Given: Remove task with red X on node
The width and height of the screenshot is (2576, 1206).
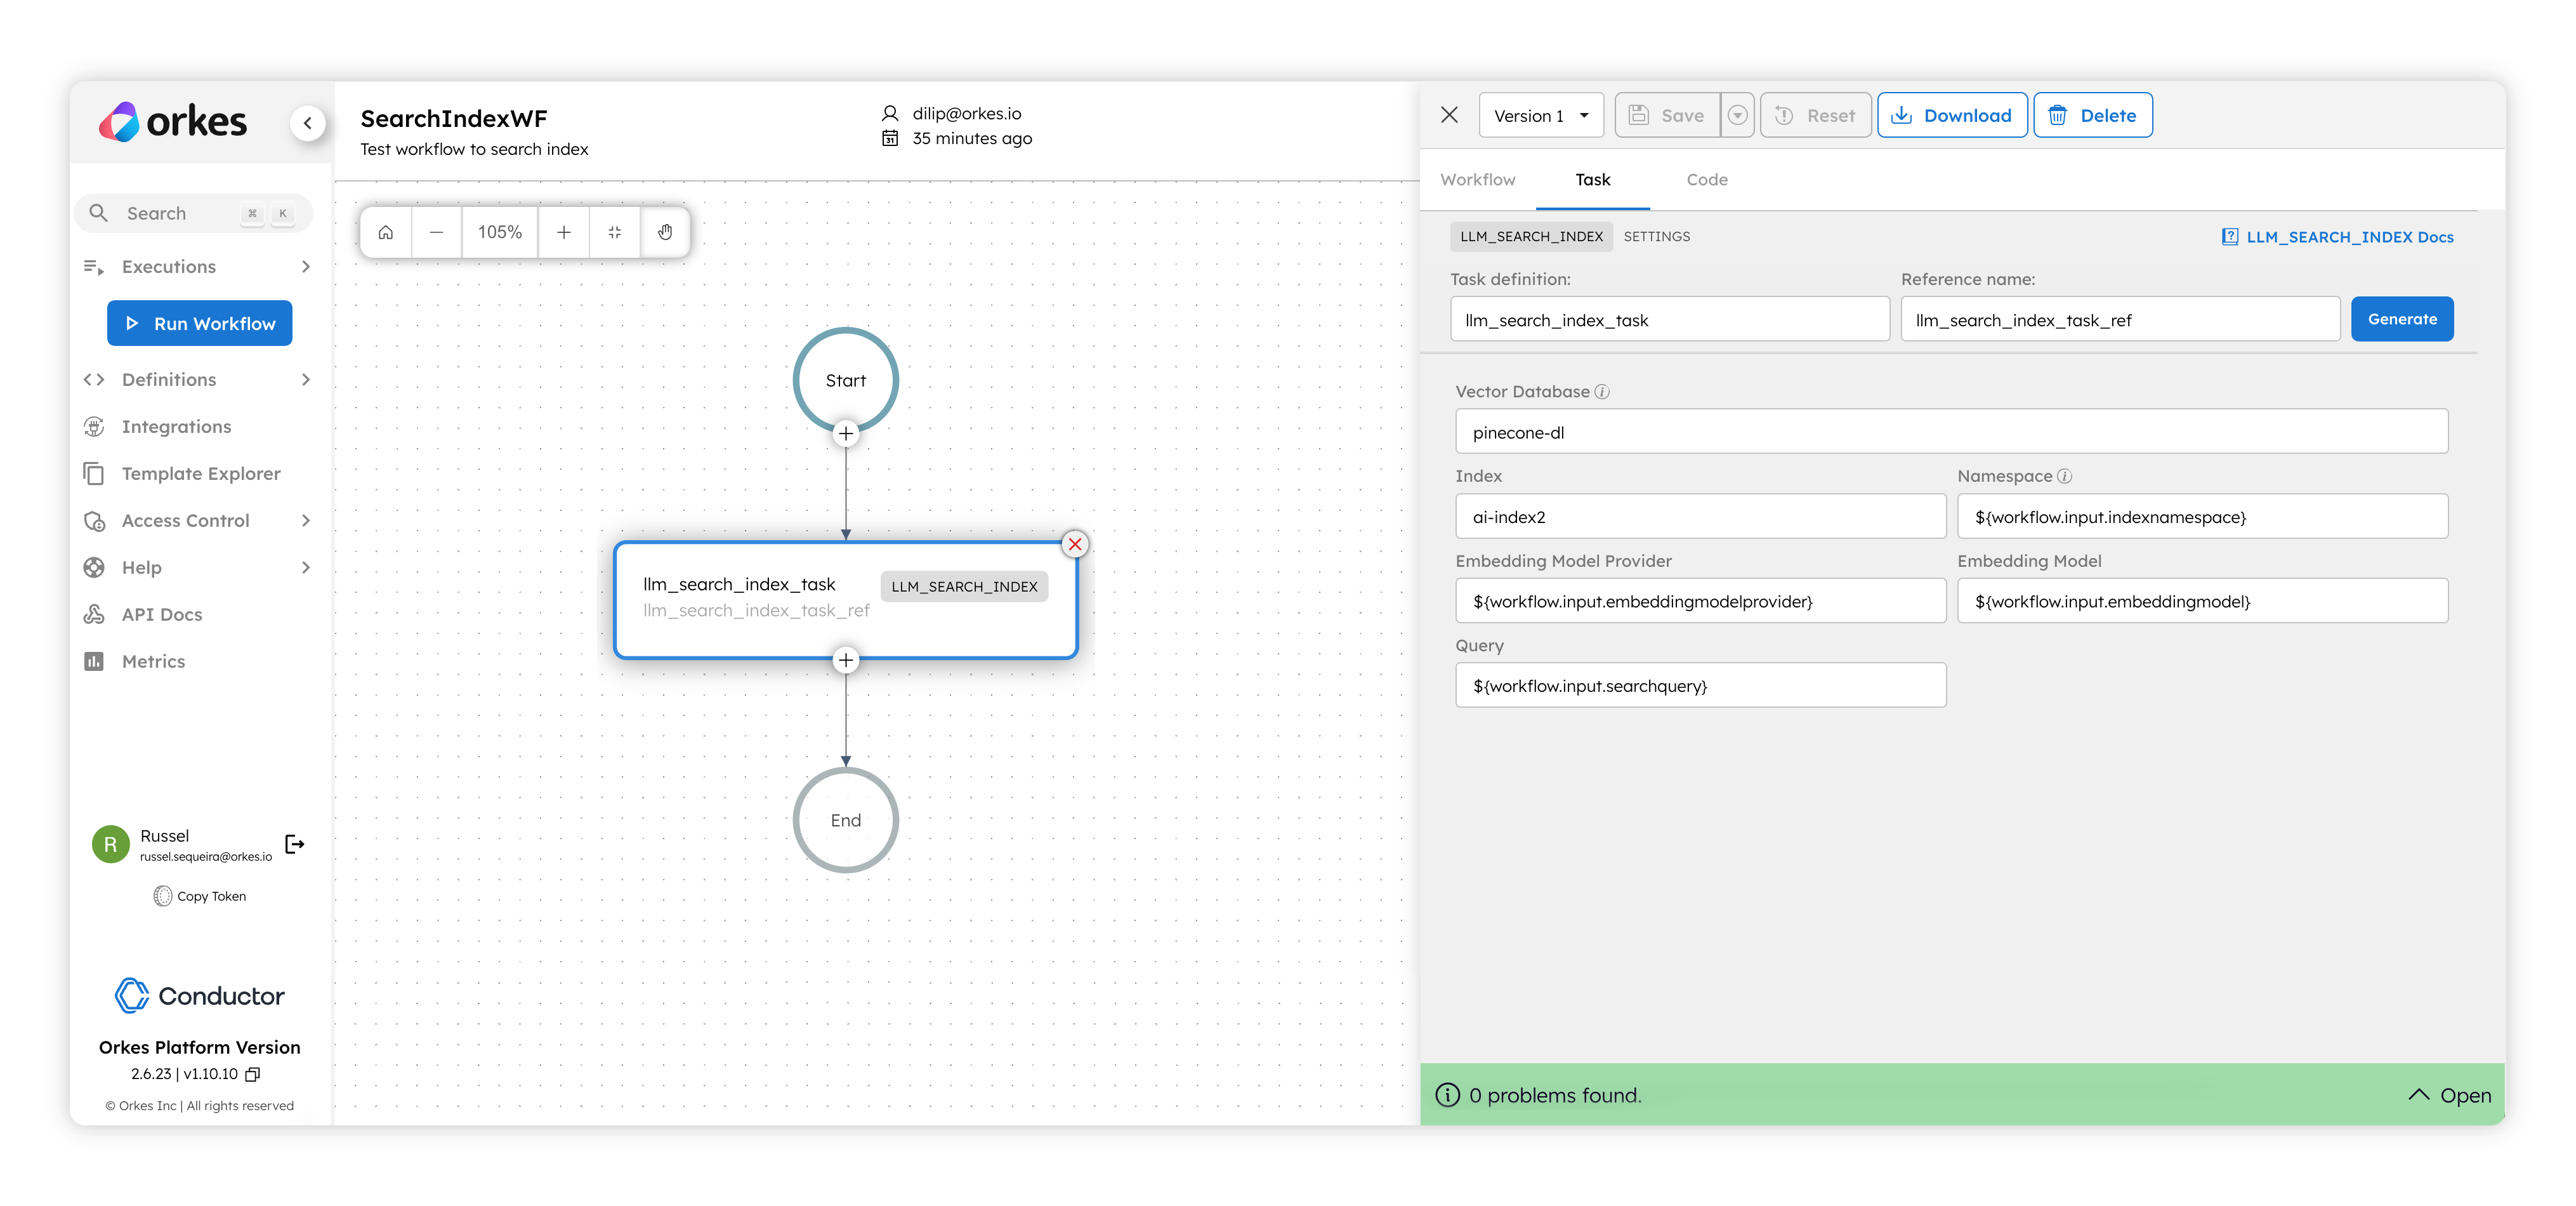Looking at the screenshot, I should tap(1075, 544).
